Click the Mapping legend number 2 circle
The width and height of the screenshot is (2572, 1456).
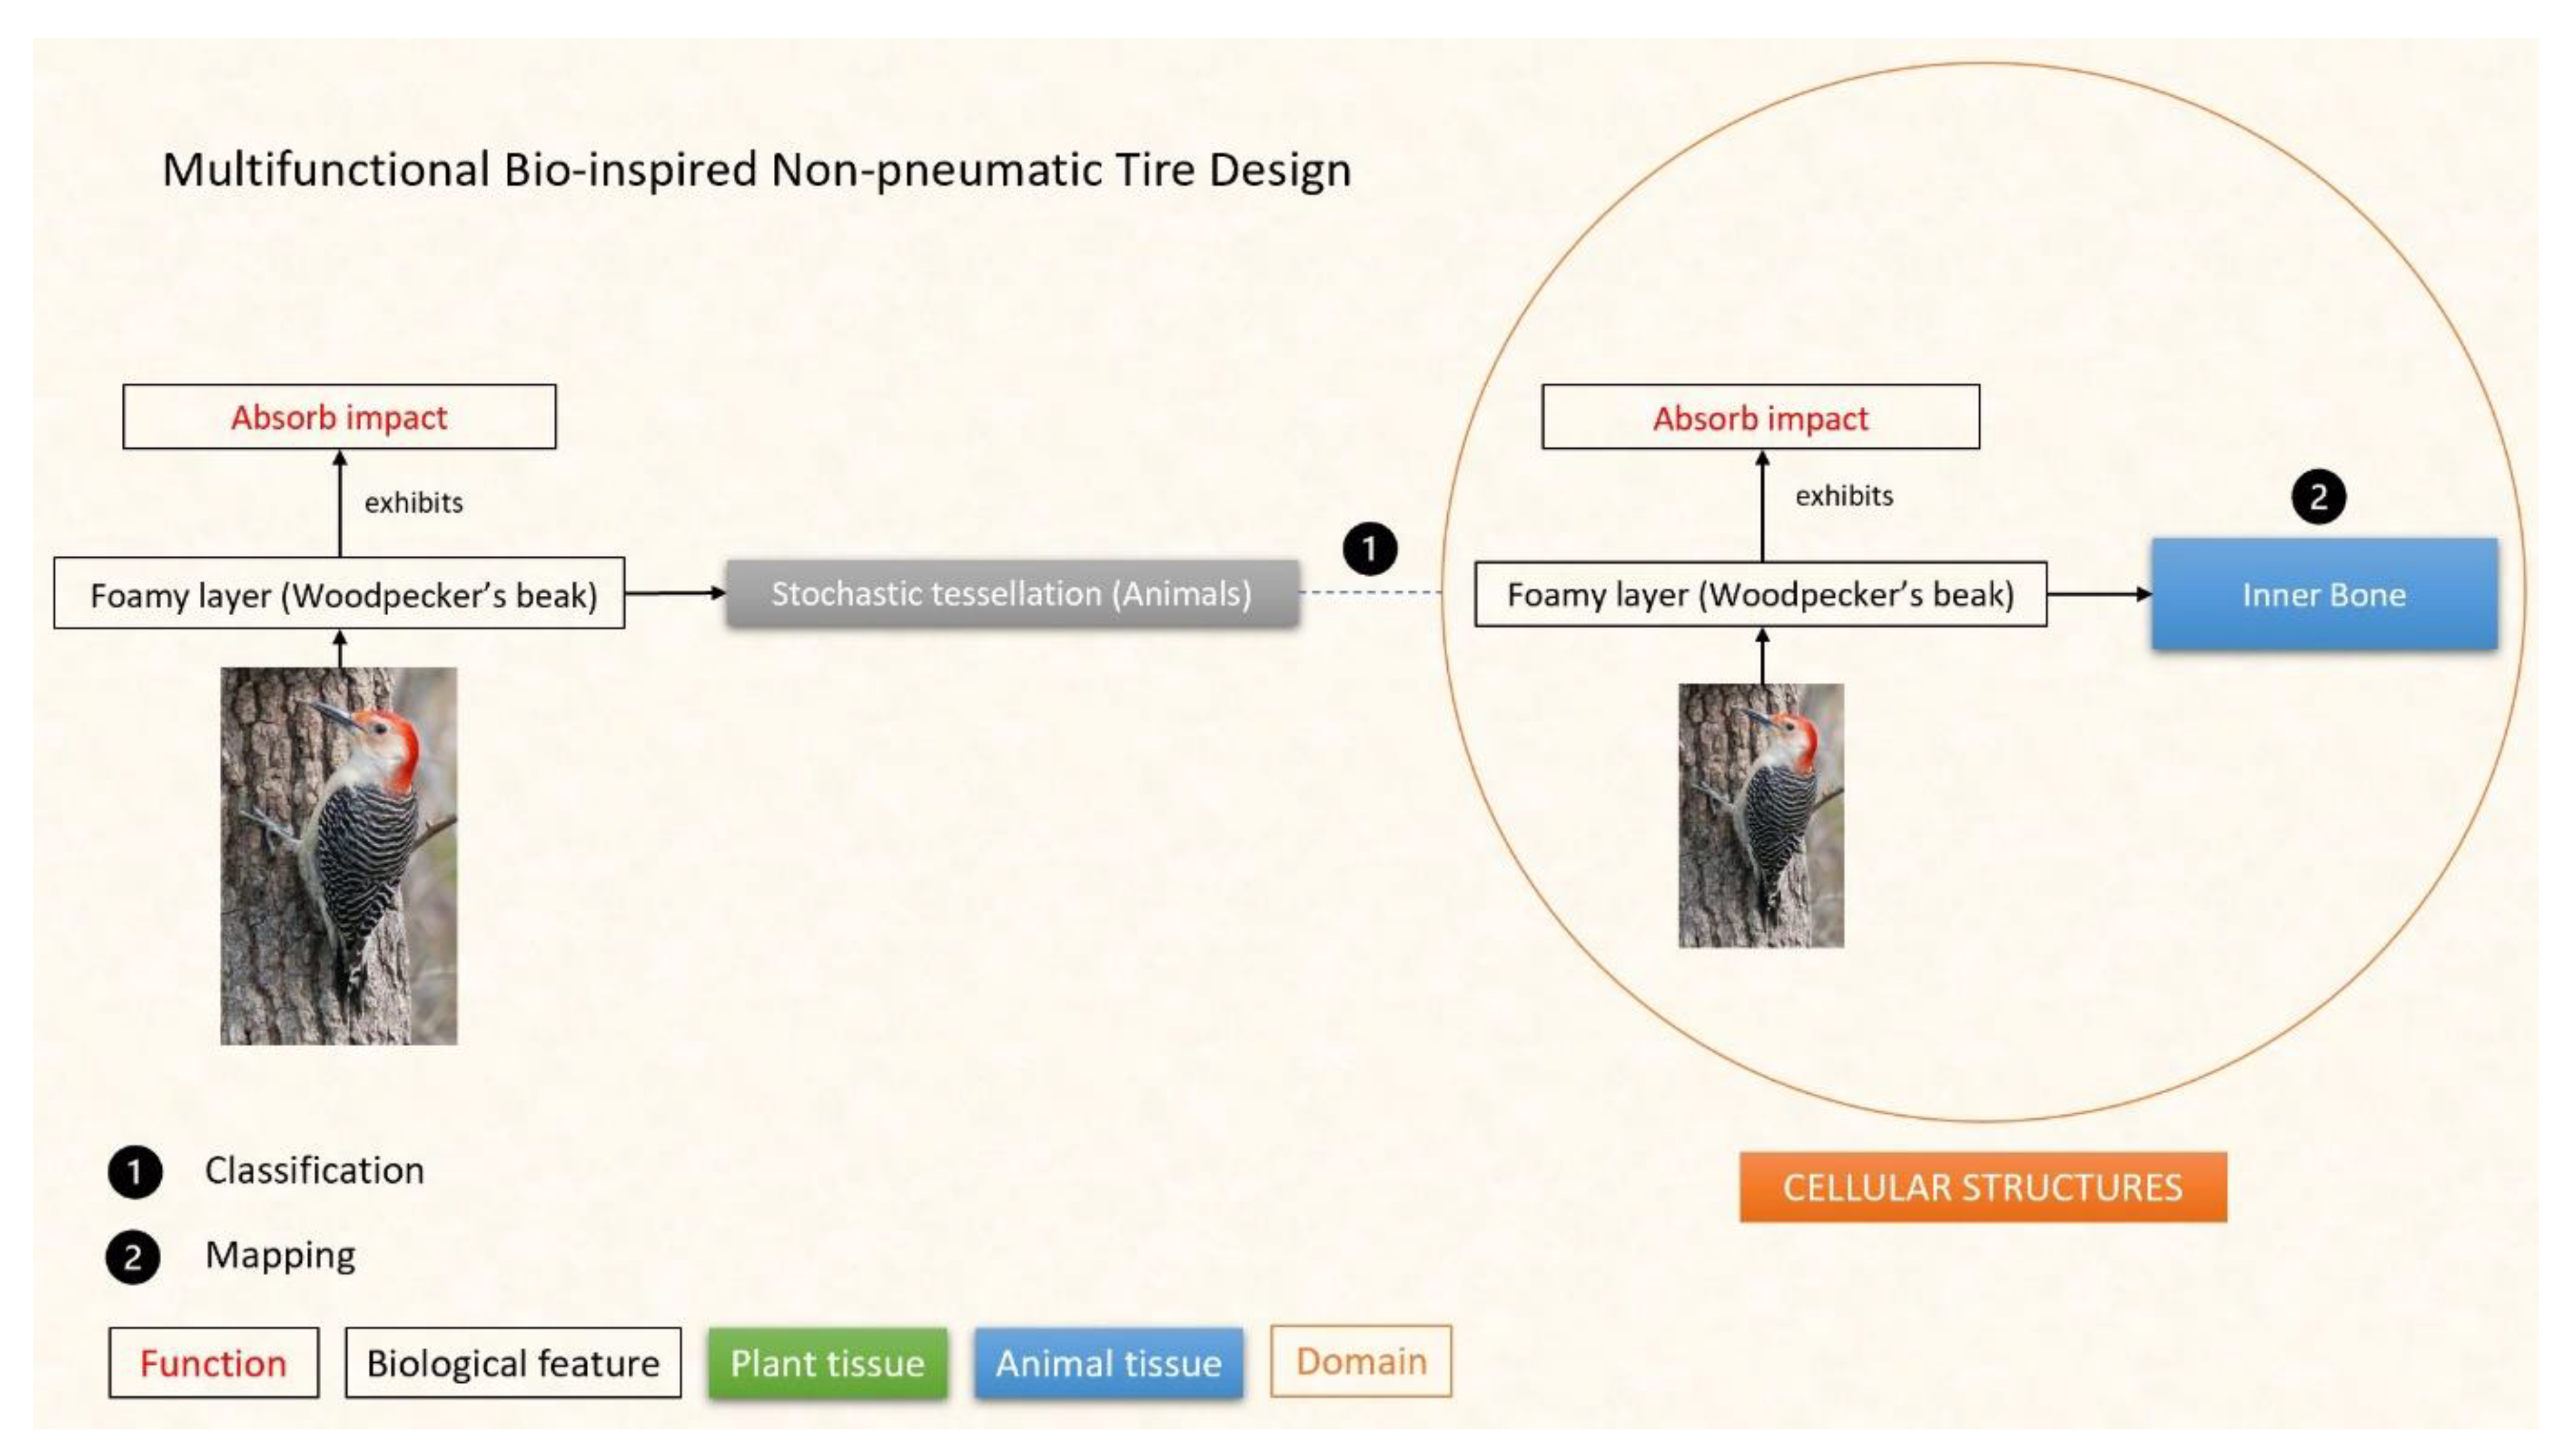click(133, 1257)
